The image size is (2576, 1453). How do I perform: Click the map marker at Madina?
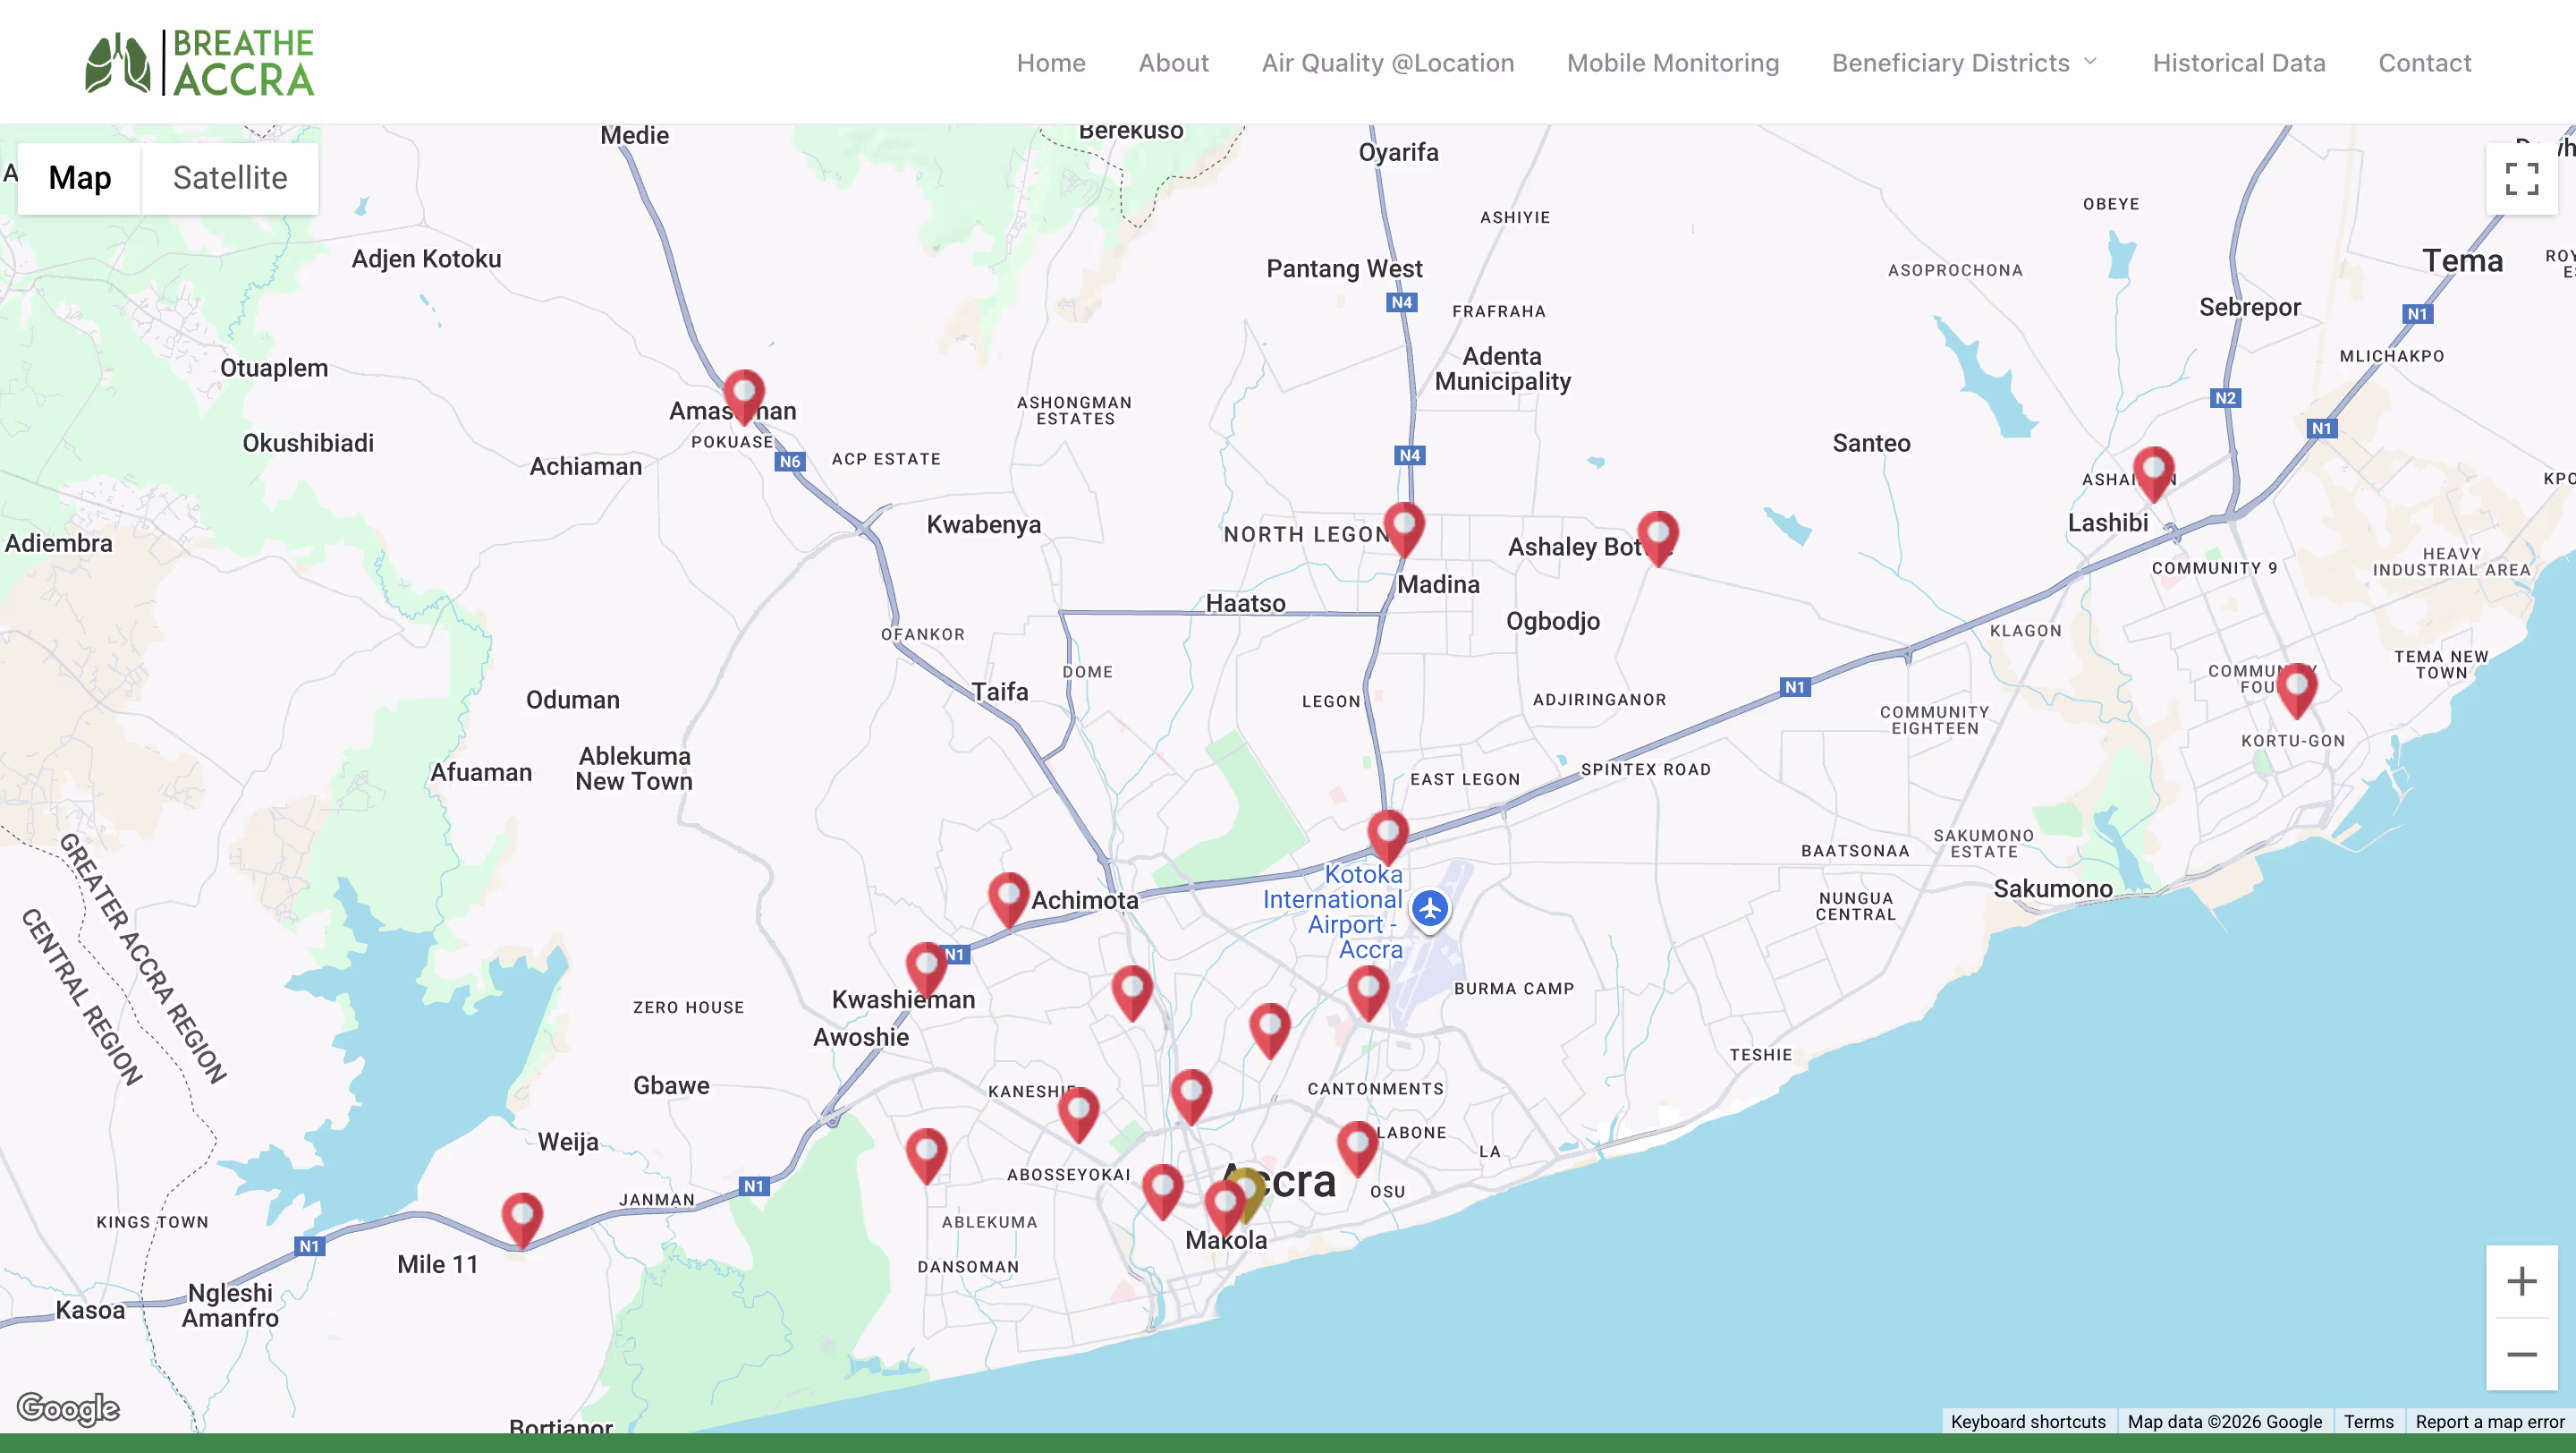pyautogui.click(x=1404, y=526)
